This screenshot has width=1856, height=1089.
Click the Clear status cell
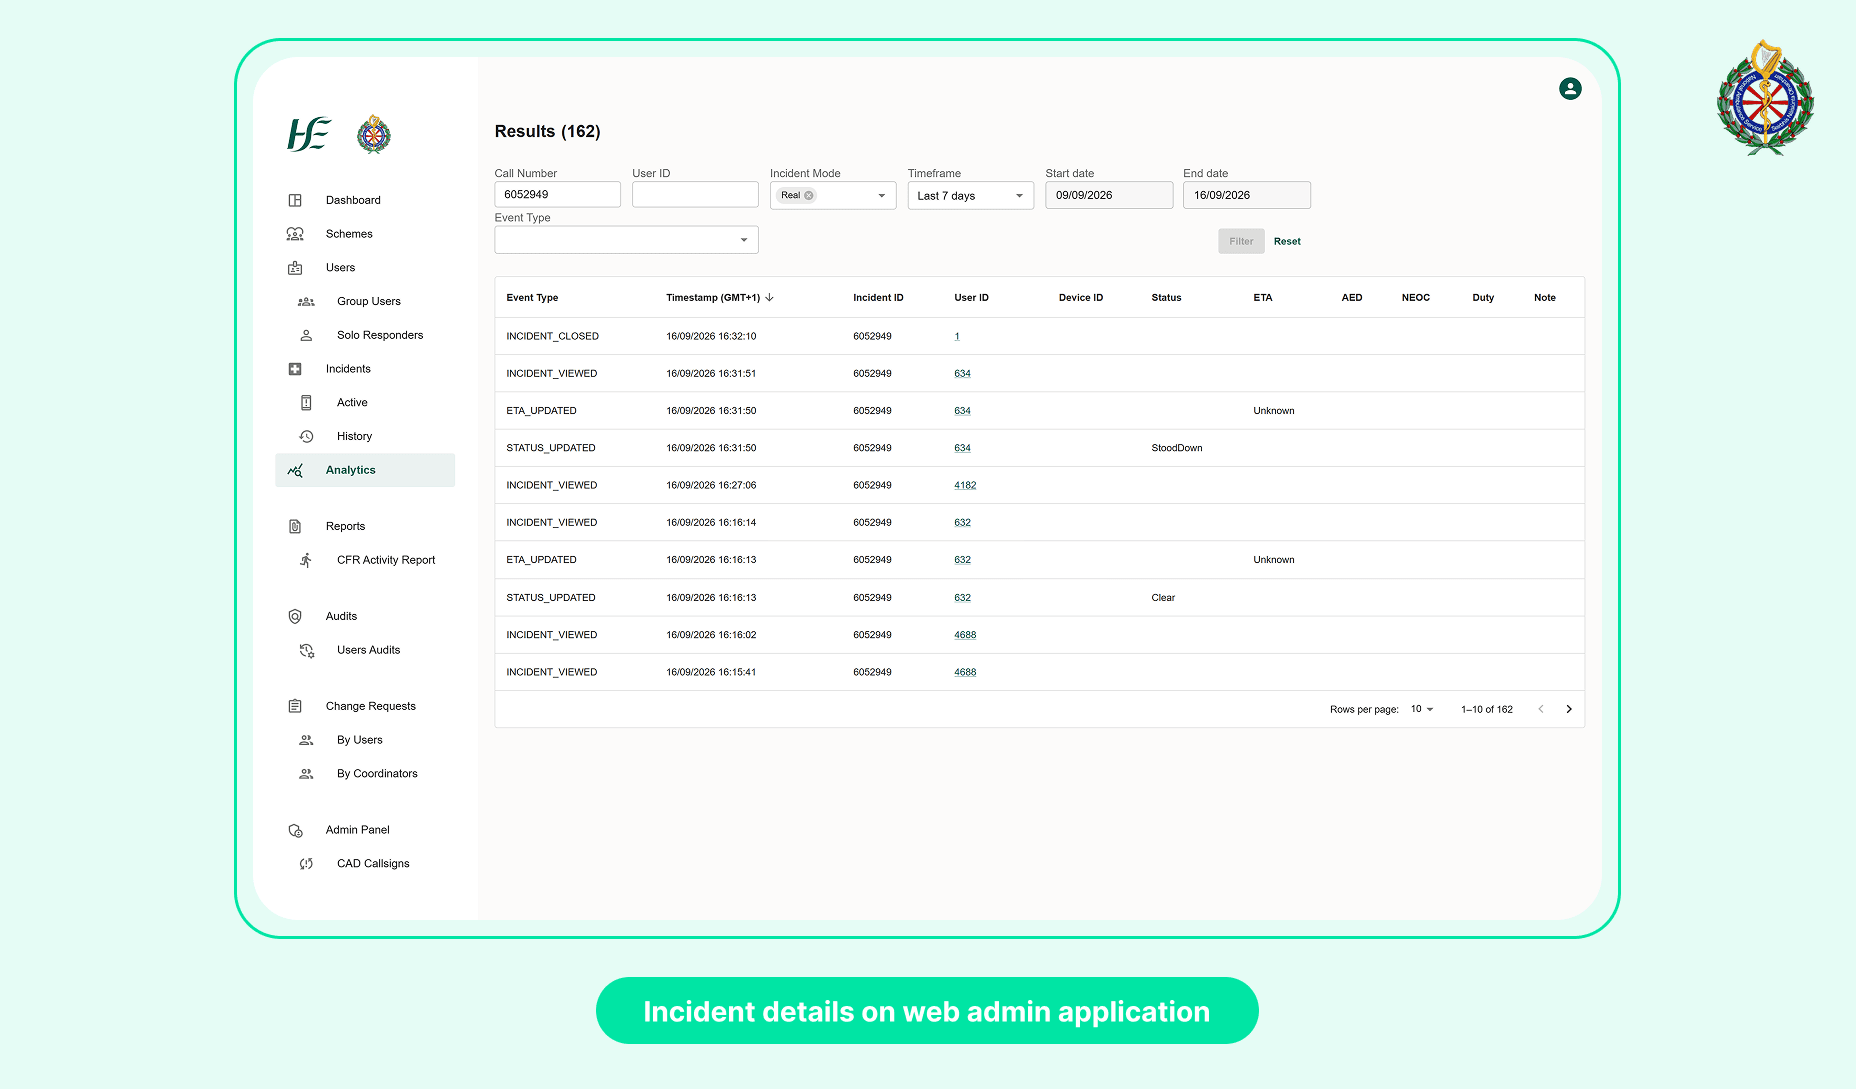pos(1163,598)
